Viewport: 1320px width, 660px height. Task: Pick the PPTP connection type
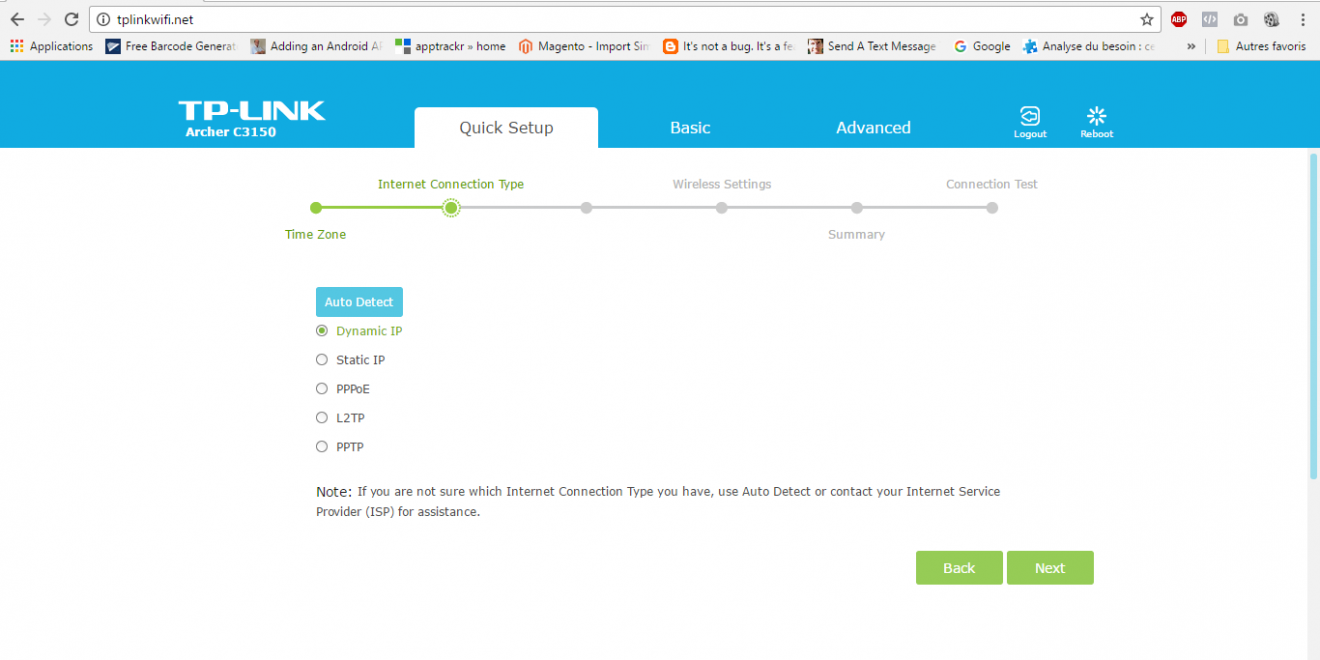[x=322, y=447]
